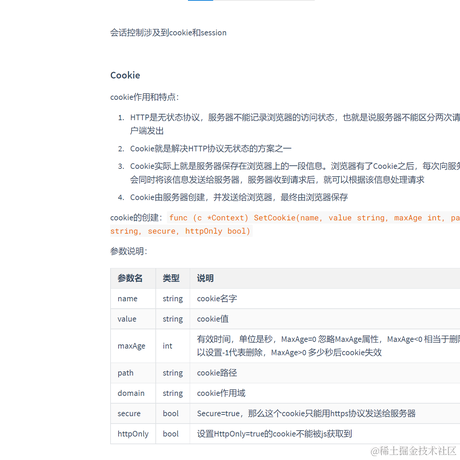Screen dimensions: 460x460
Task: Click list item 3 about Cookie保存在浏览器上
Action: 295,173
